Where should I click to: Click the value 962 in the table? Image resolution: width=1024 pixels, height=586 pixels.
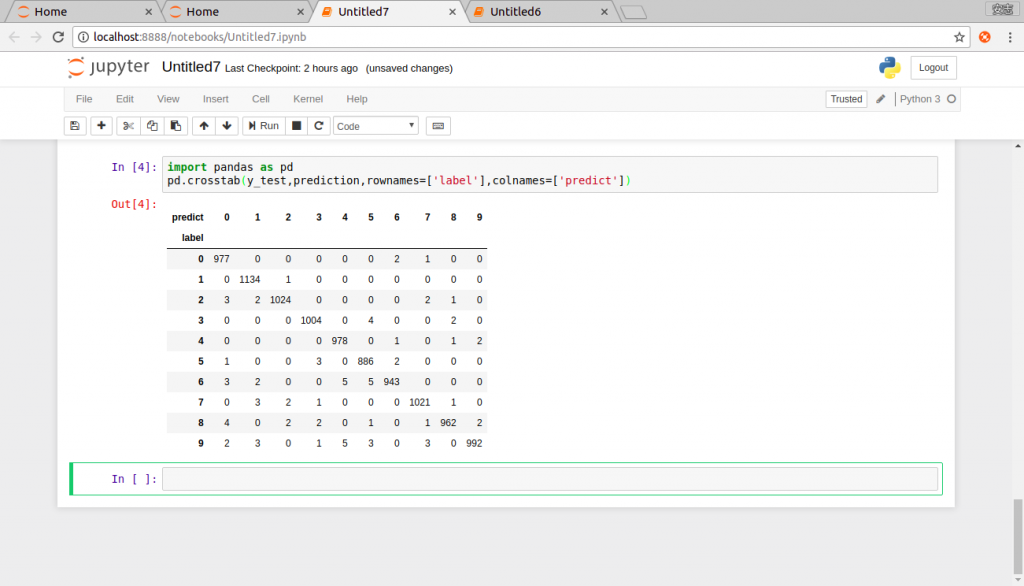tap(448, 423)
